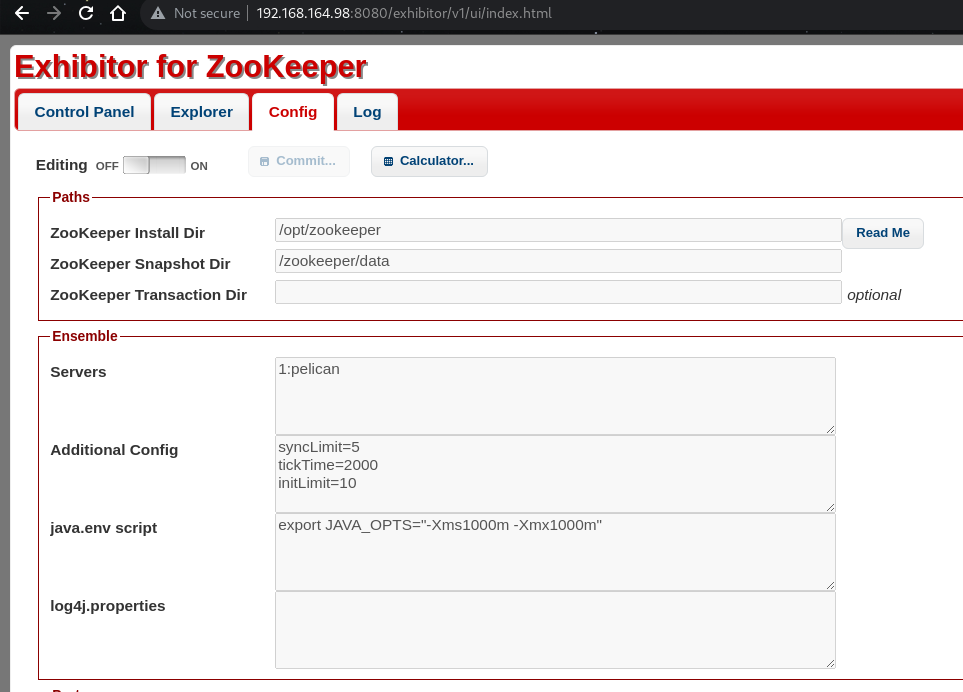Click the log4j.properties textarea resize grip
The width and height of the screenshot is (963, 692).
click(830, 663)
